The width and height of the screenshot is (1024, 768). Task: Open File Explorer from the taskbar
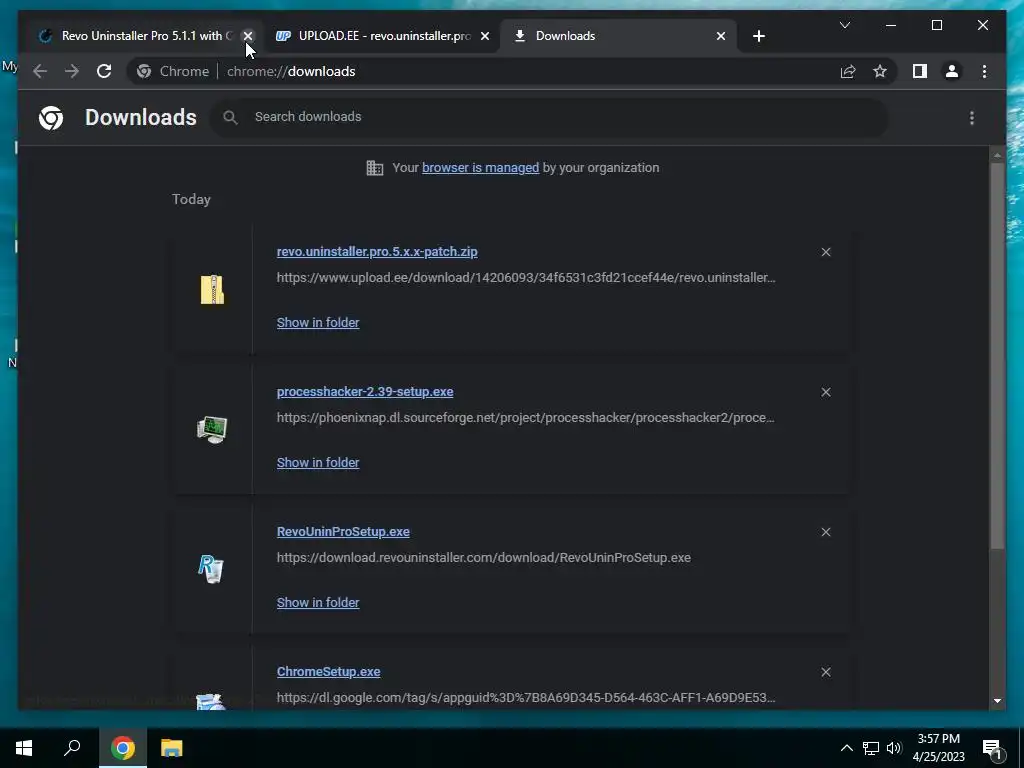(x=172, y=748)
